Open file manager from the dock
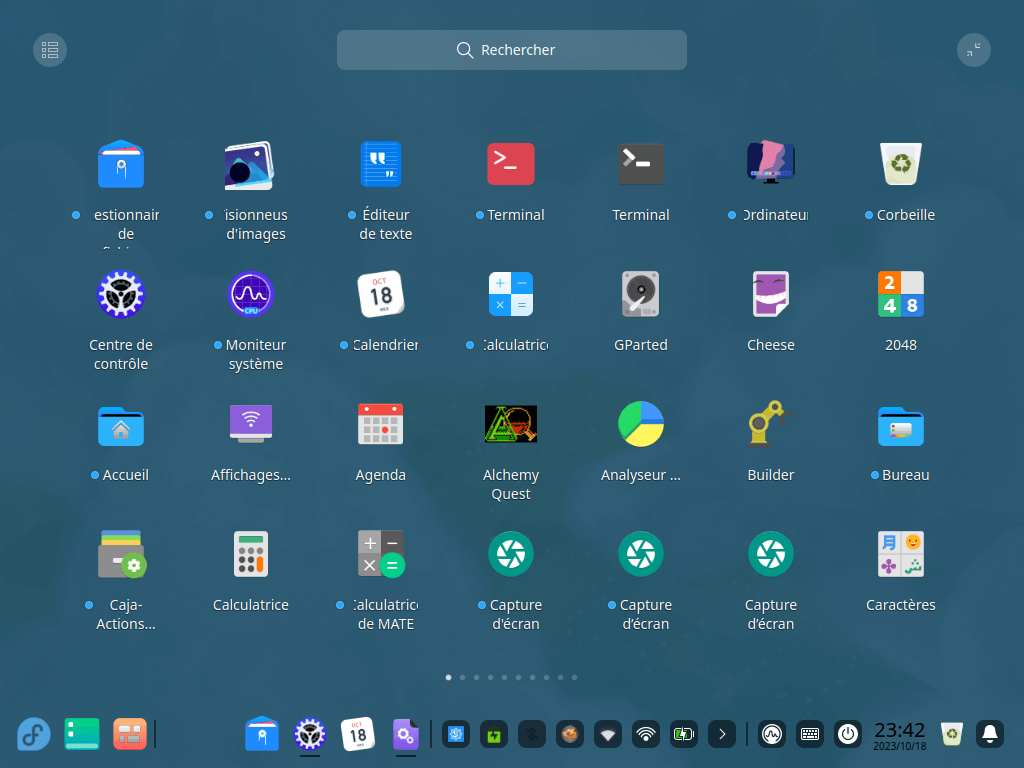 (x=262, y=734)
